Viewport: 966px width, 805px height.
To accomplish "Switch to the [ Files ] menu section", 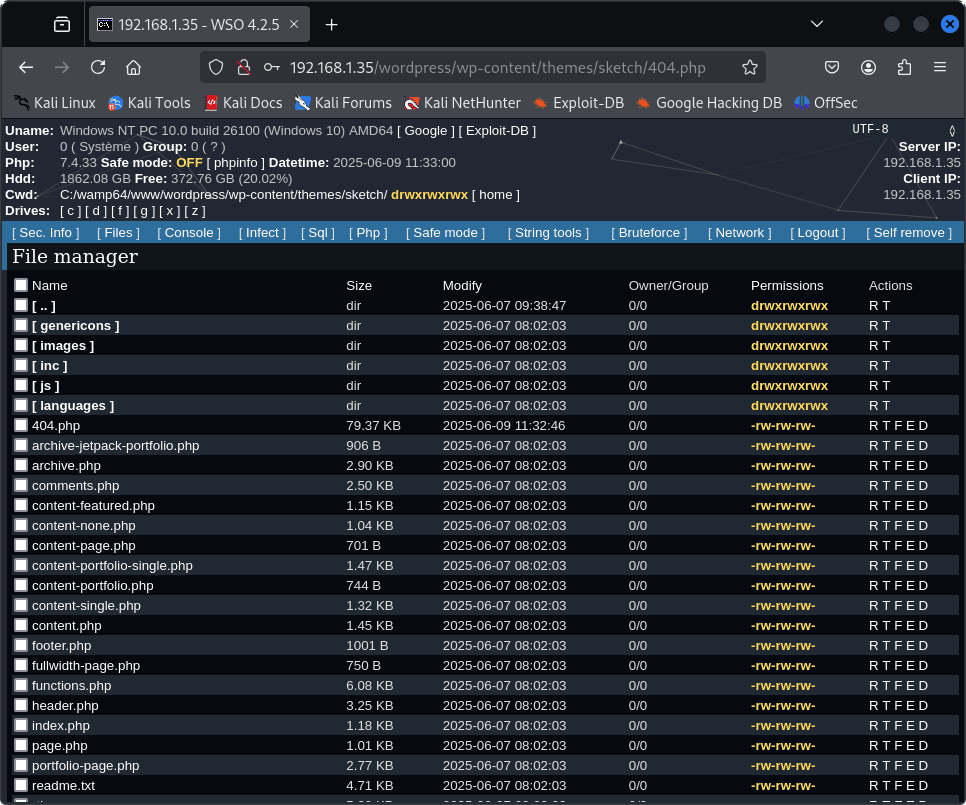I will click(x=118, y=232).
